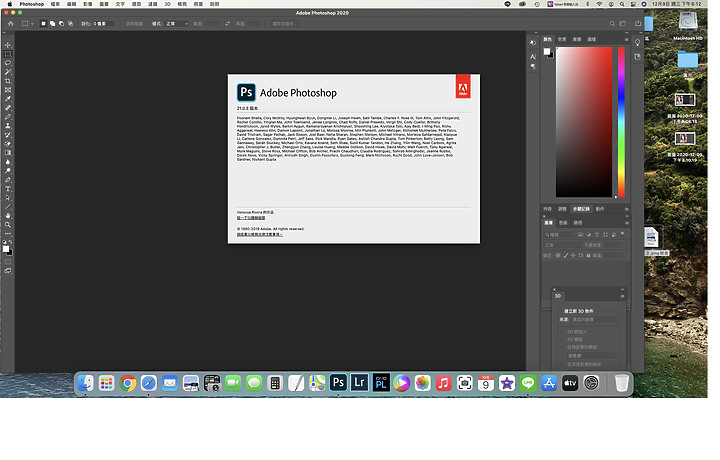Click the first underlined link in About dialog
This screenshot has height=460, width=720.
[251, 218]
